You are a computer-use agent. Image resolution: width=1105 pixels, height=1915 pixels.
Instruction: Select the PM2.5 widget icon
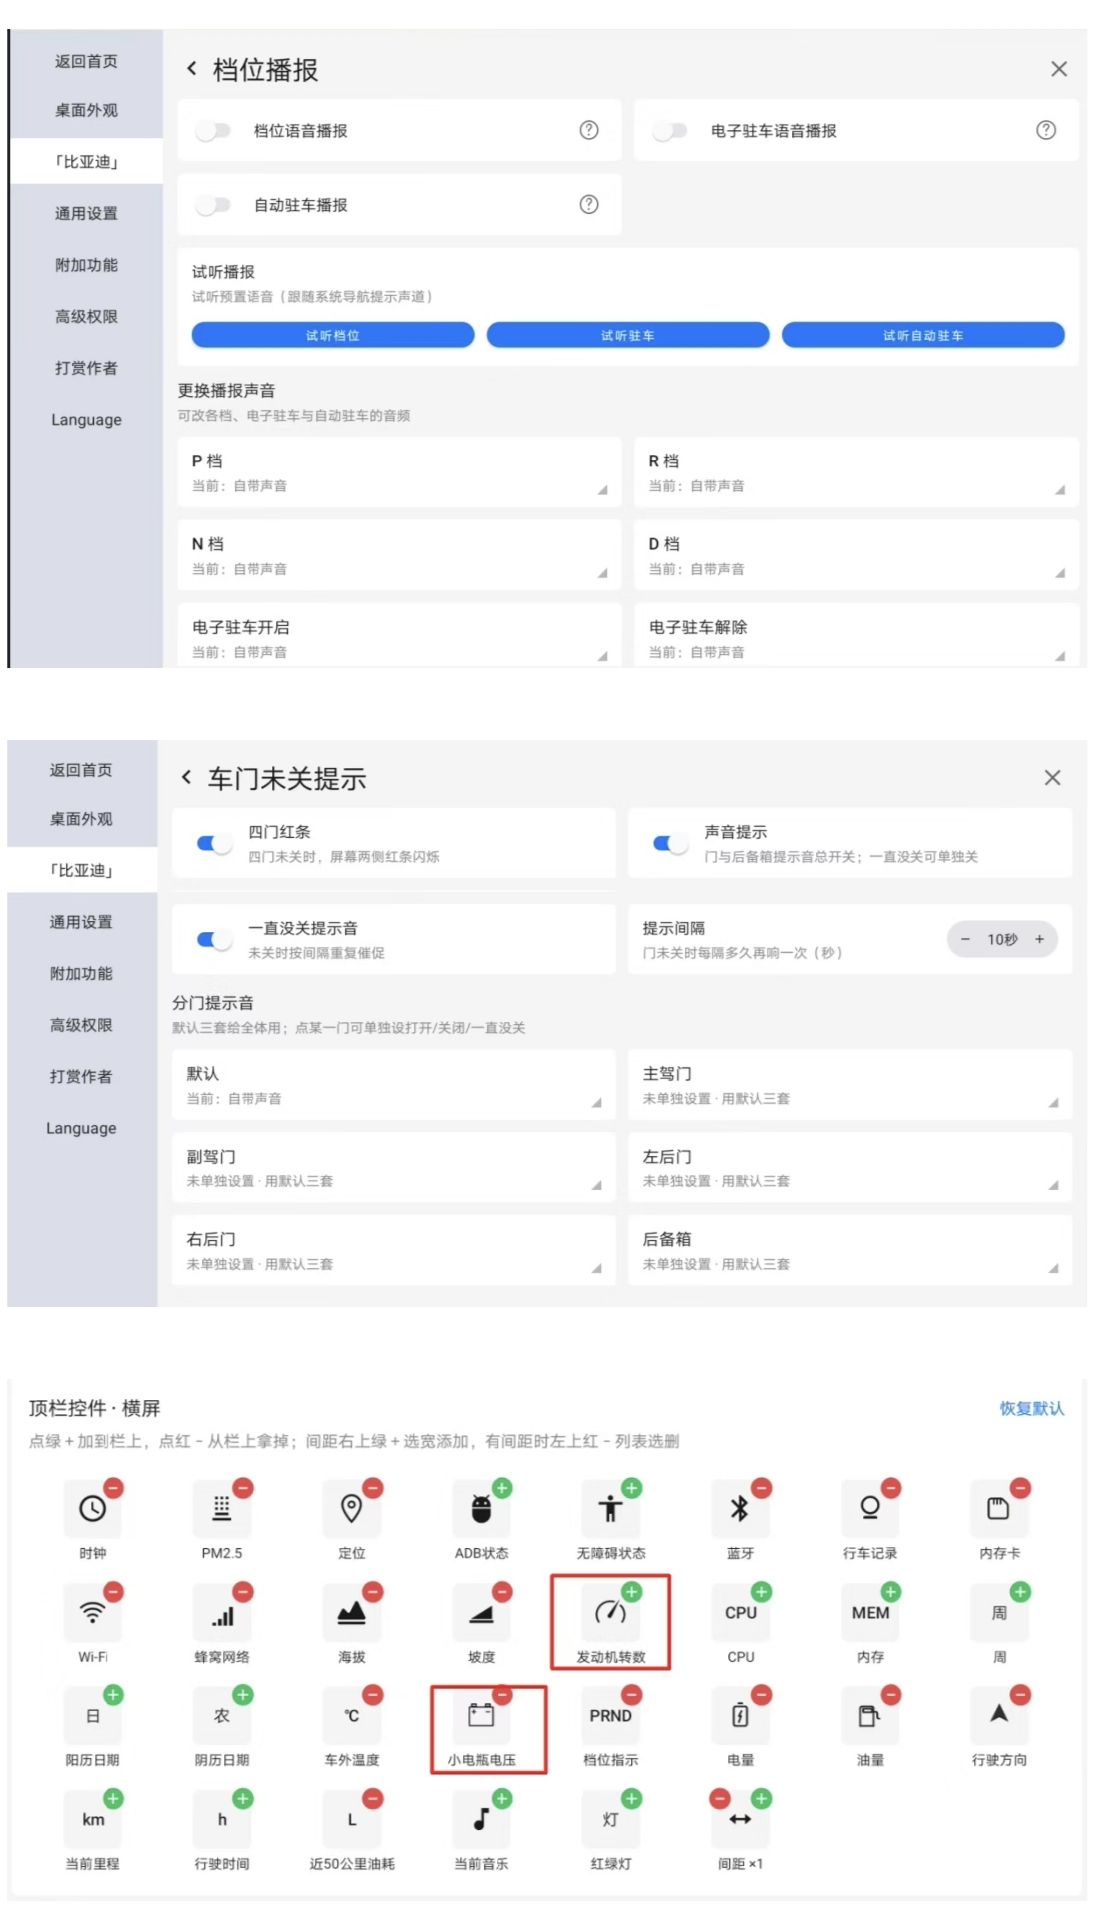click(x=222, y=1509)
